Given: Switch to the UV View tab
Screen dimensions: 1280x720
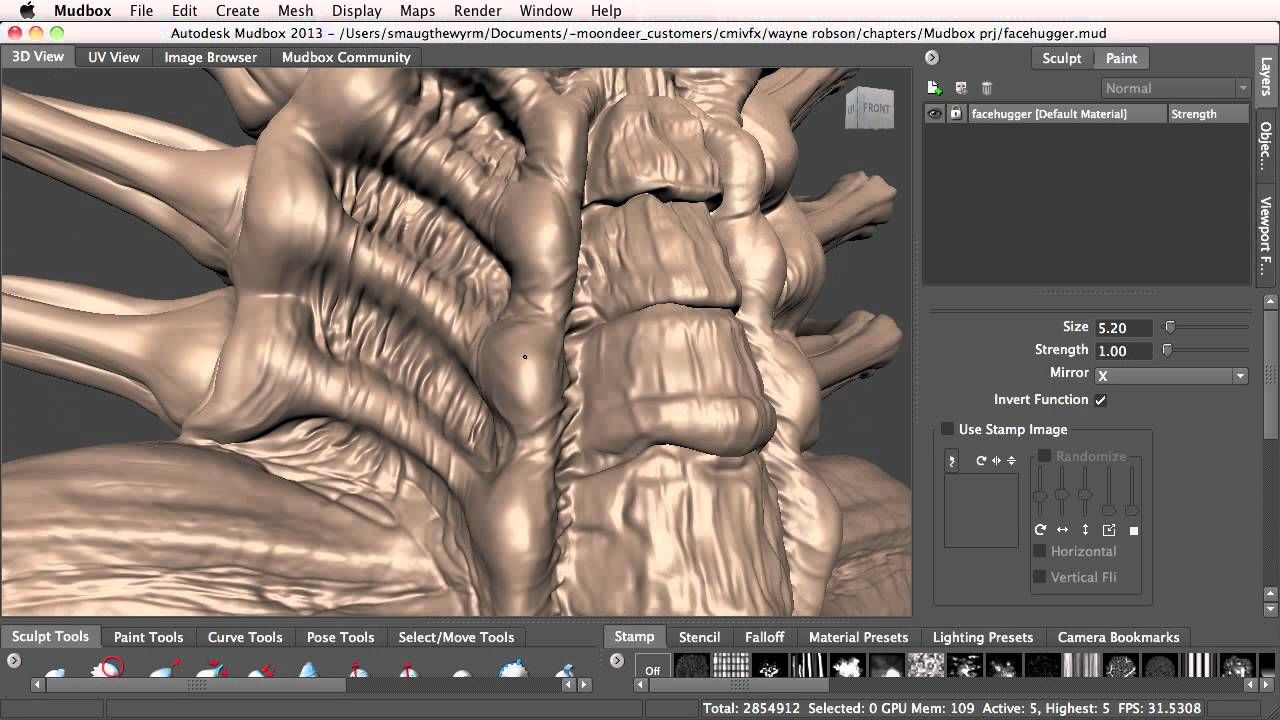Looking at the screenshot, I should tap(114, 57).
